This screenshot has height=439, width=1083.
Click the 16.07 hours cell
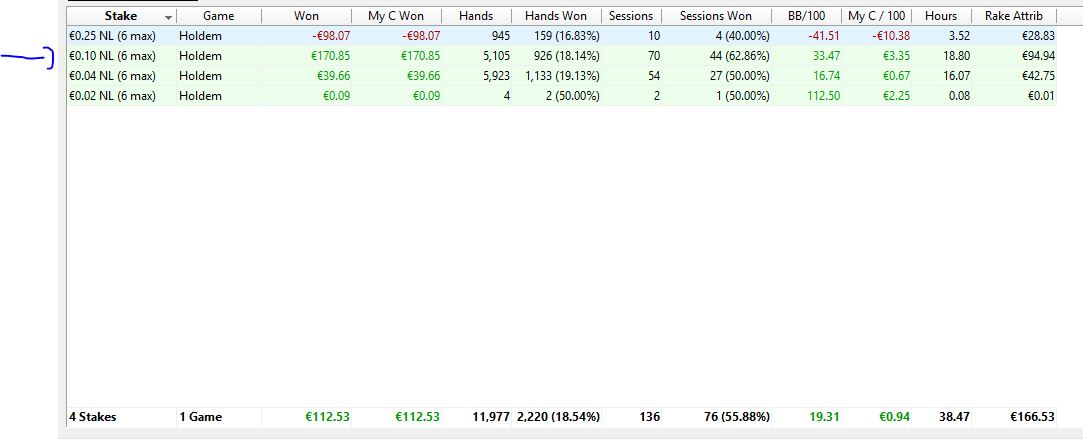[x=955, y=76]
